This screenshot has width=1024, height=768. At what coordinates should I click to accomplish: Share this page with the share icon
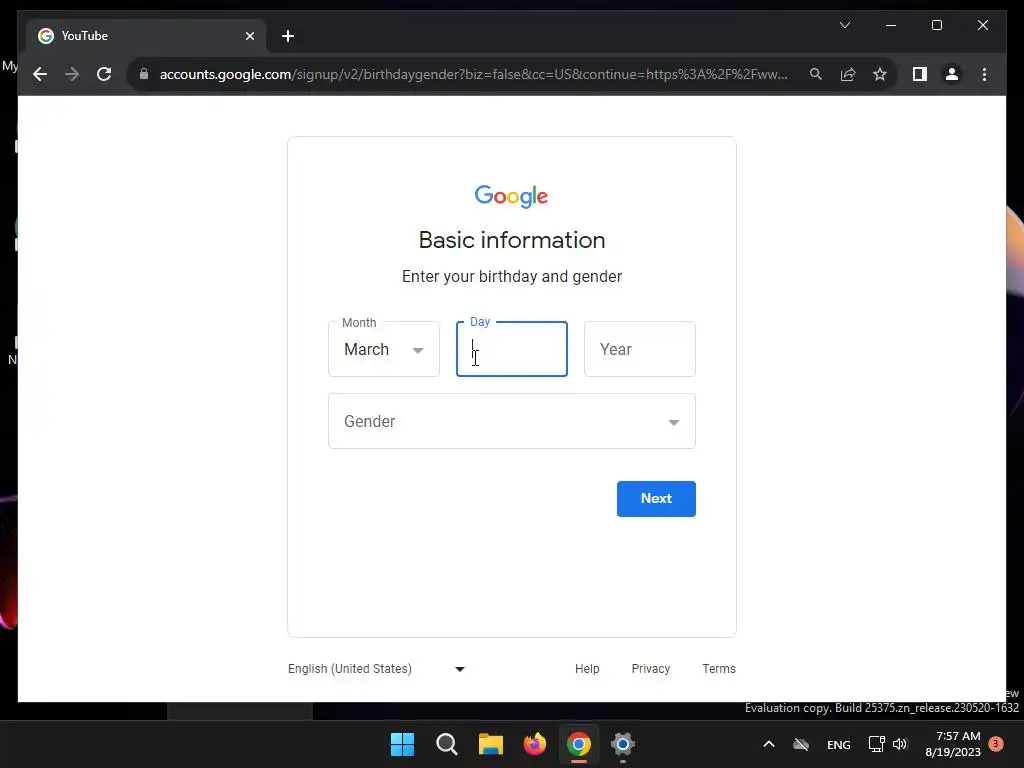848,74
